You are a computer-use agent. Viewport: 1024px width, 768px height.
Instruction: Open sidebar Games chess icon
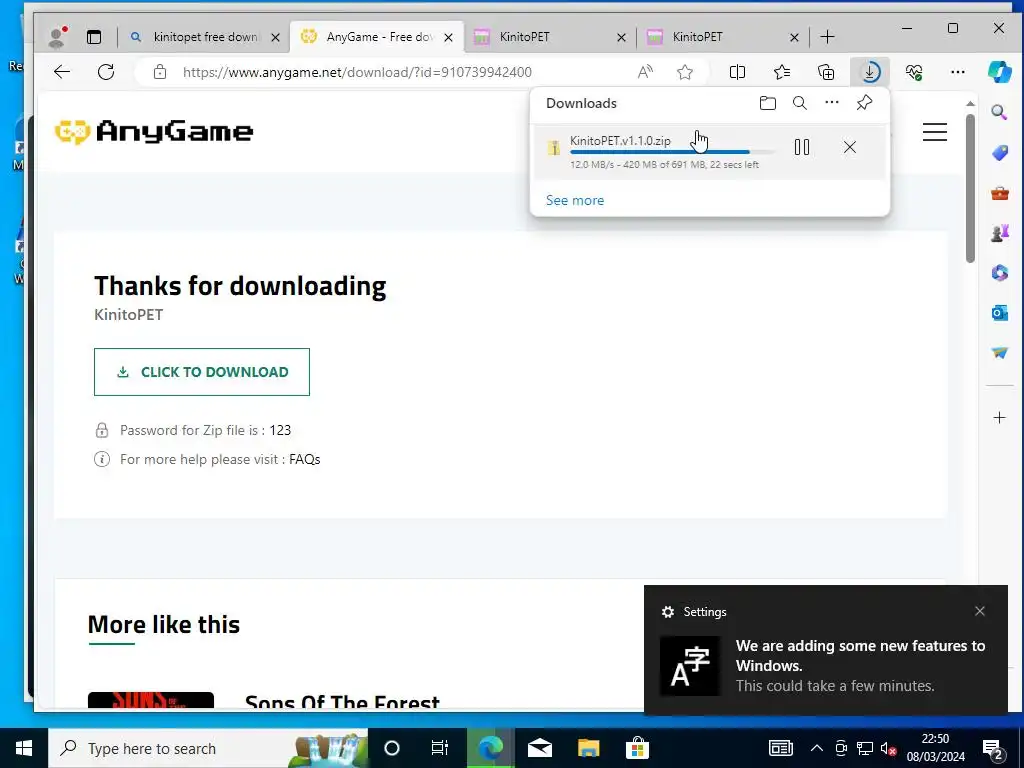point(999,232)
